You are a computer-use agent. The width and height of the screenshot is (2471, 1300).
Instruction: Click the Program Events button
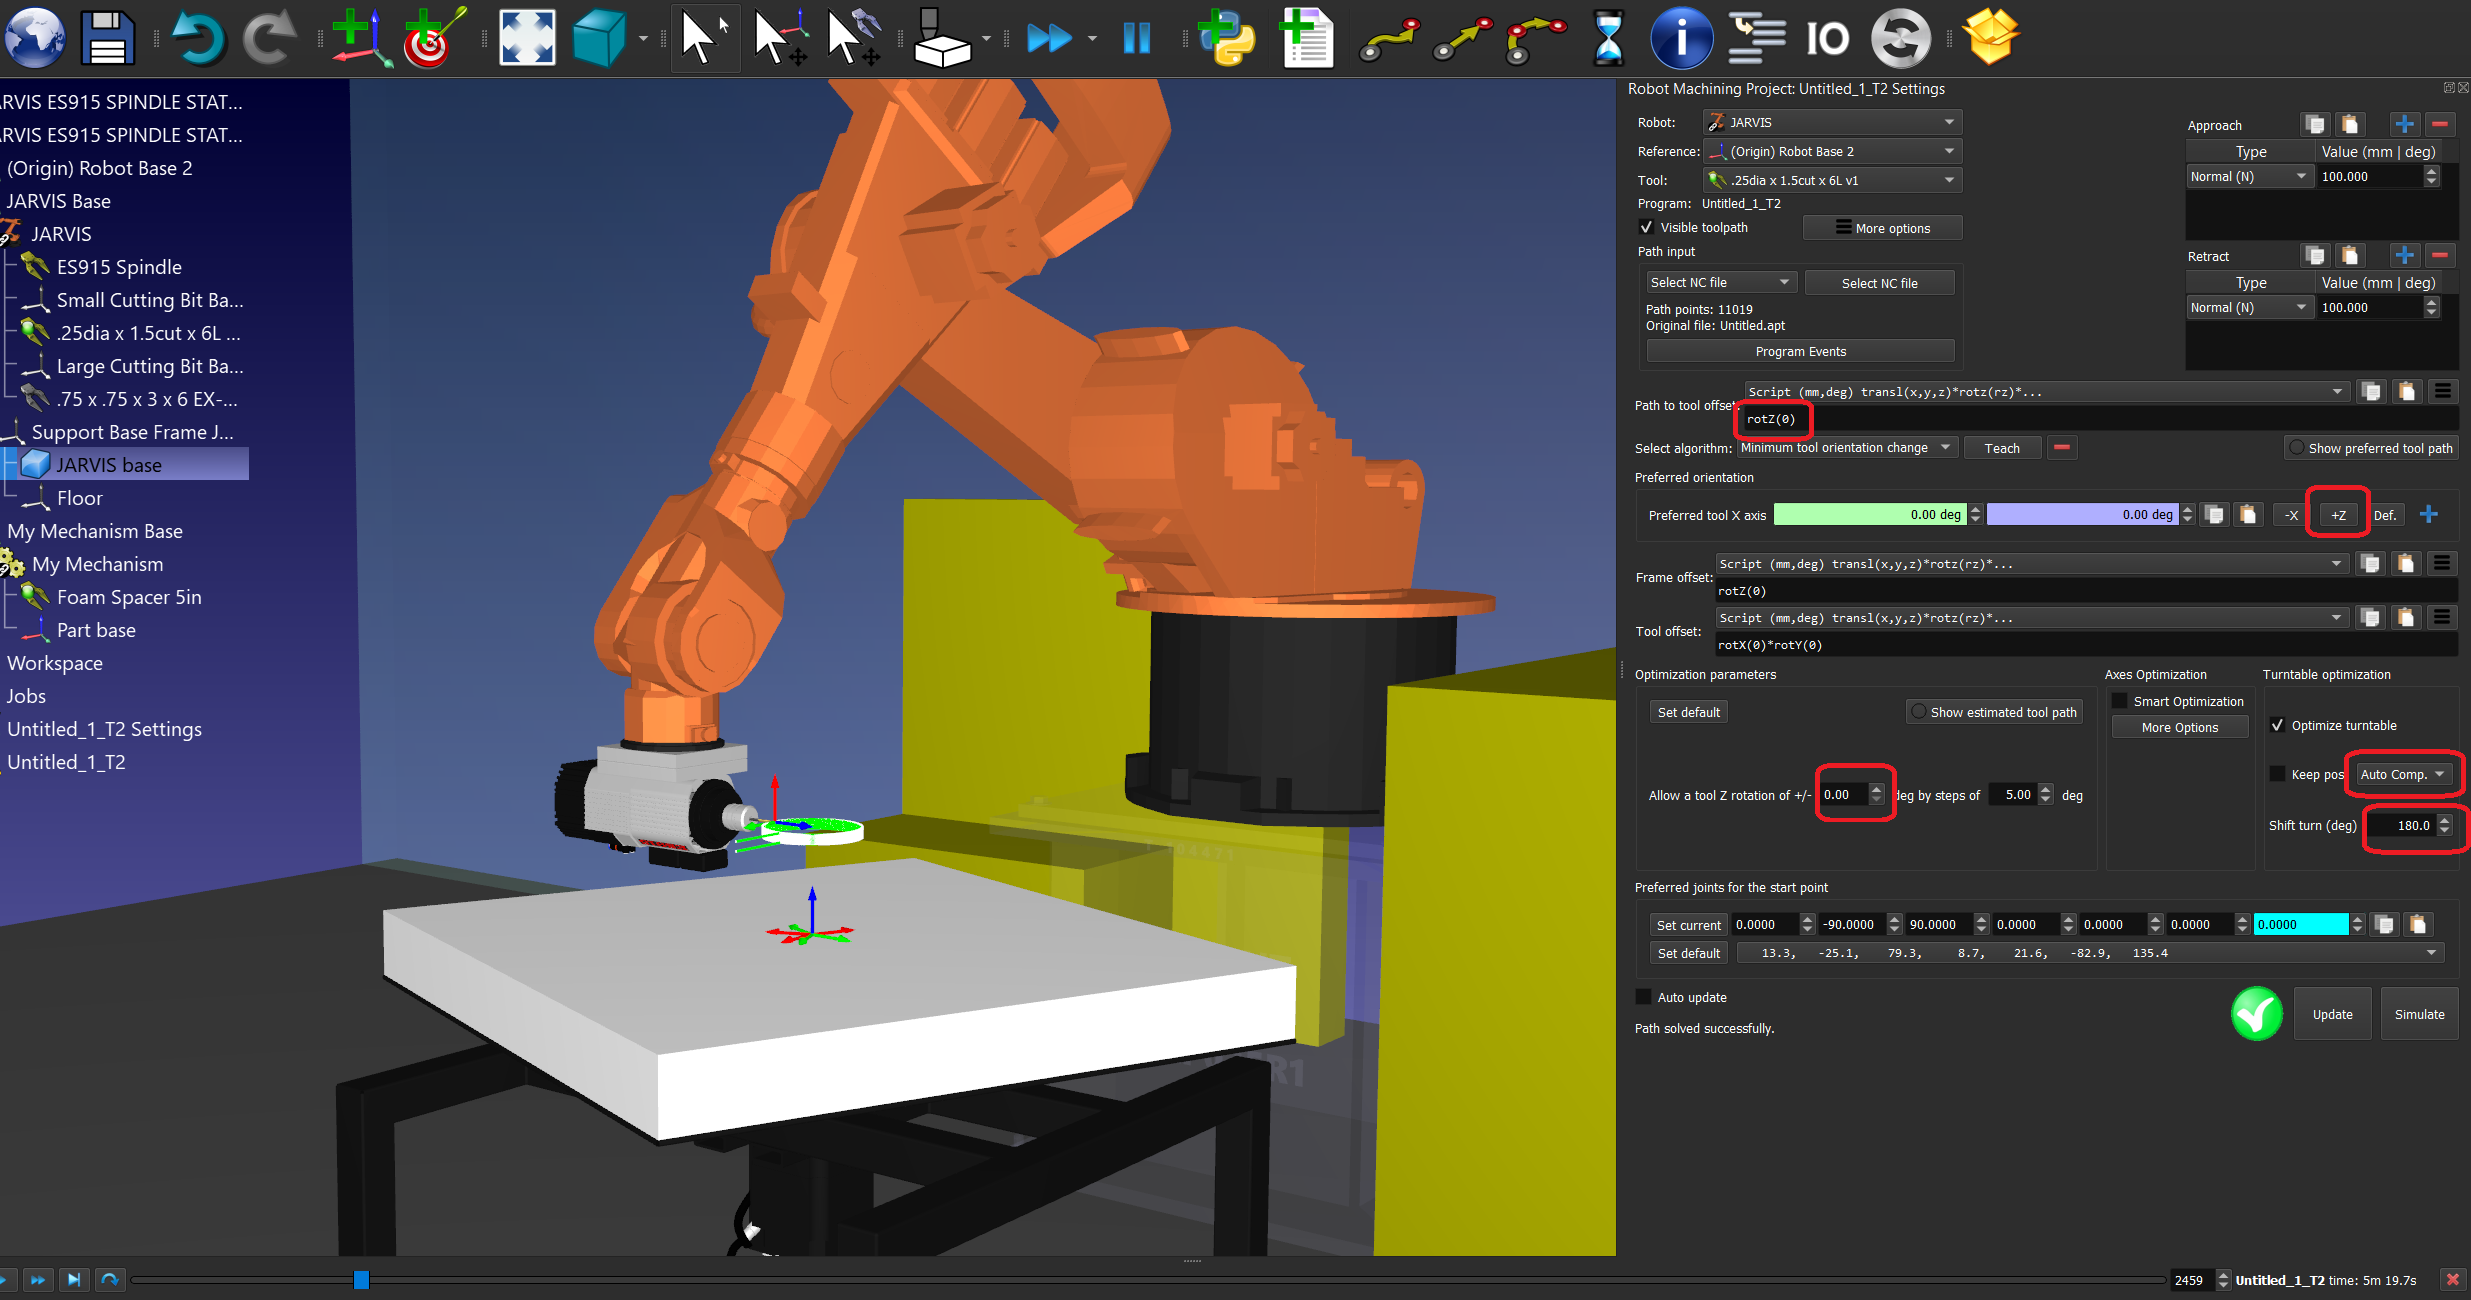(1800, 351)
